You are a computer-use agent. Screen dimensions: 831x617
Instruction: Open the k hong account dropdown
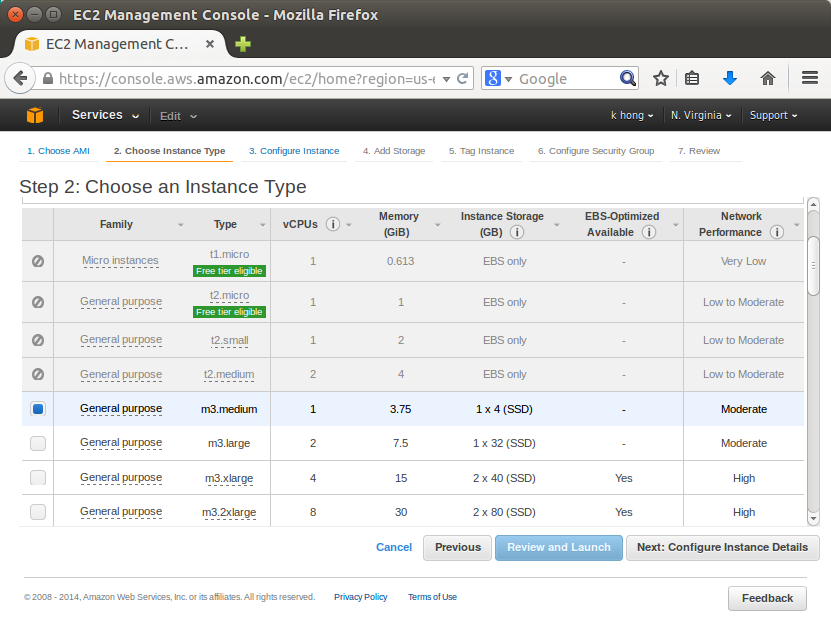632,116
